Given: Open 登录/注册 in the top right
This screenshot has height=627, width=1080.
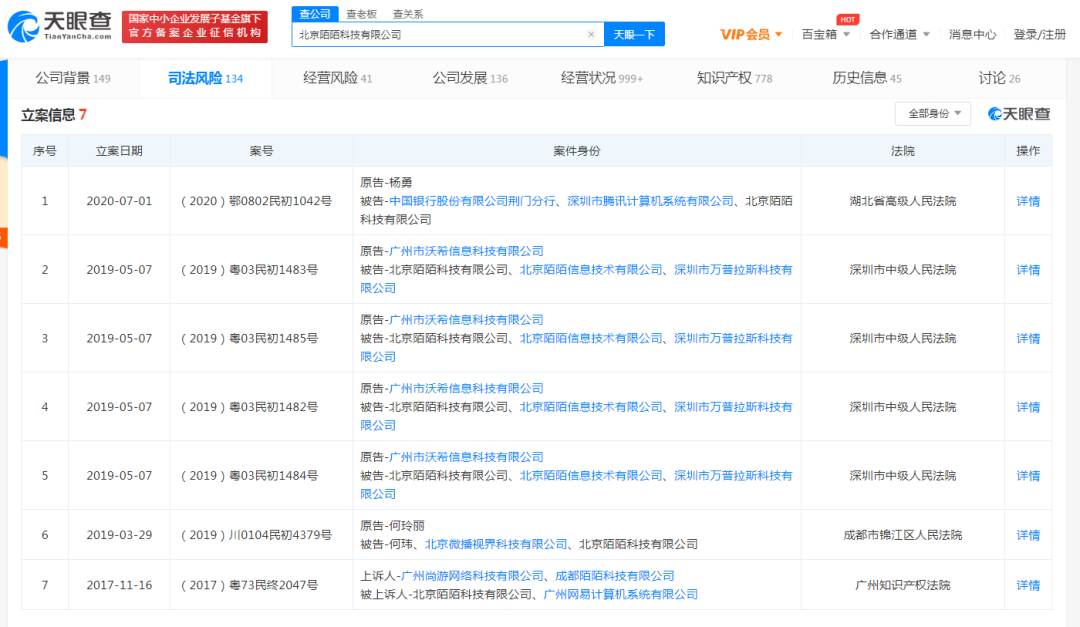Looking at the screenshot, I should click(1039, 34).
